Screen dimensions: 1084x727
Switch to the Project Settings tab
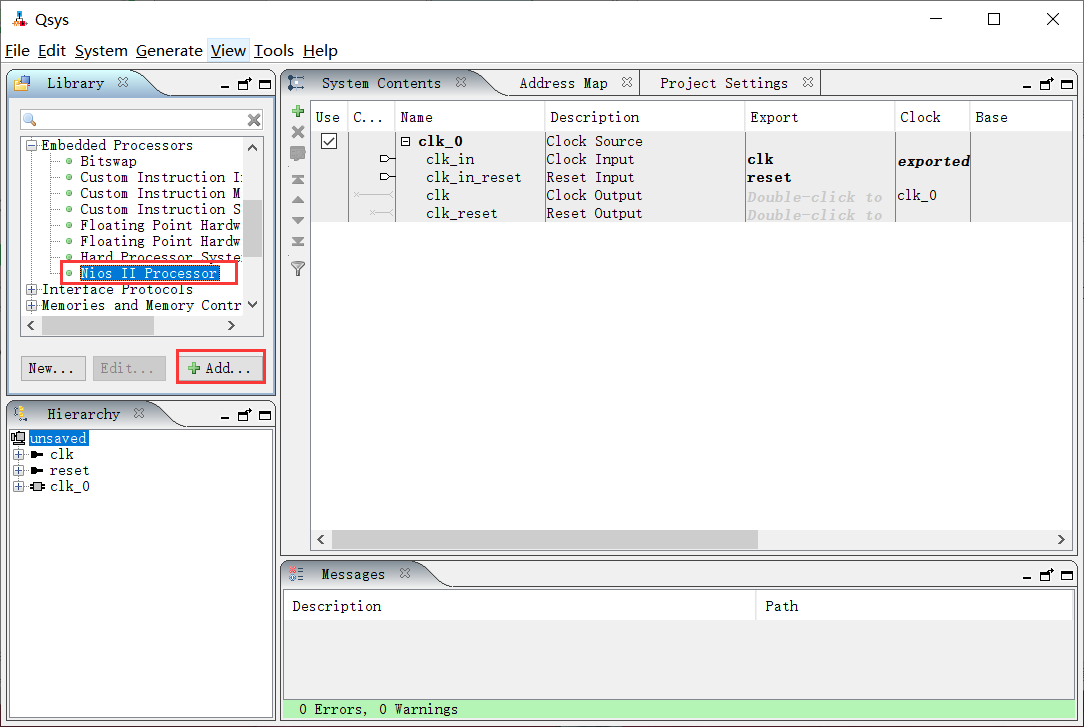tap(723, 83)
